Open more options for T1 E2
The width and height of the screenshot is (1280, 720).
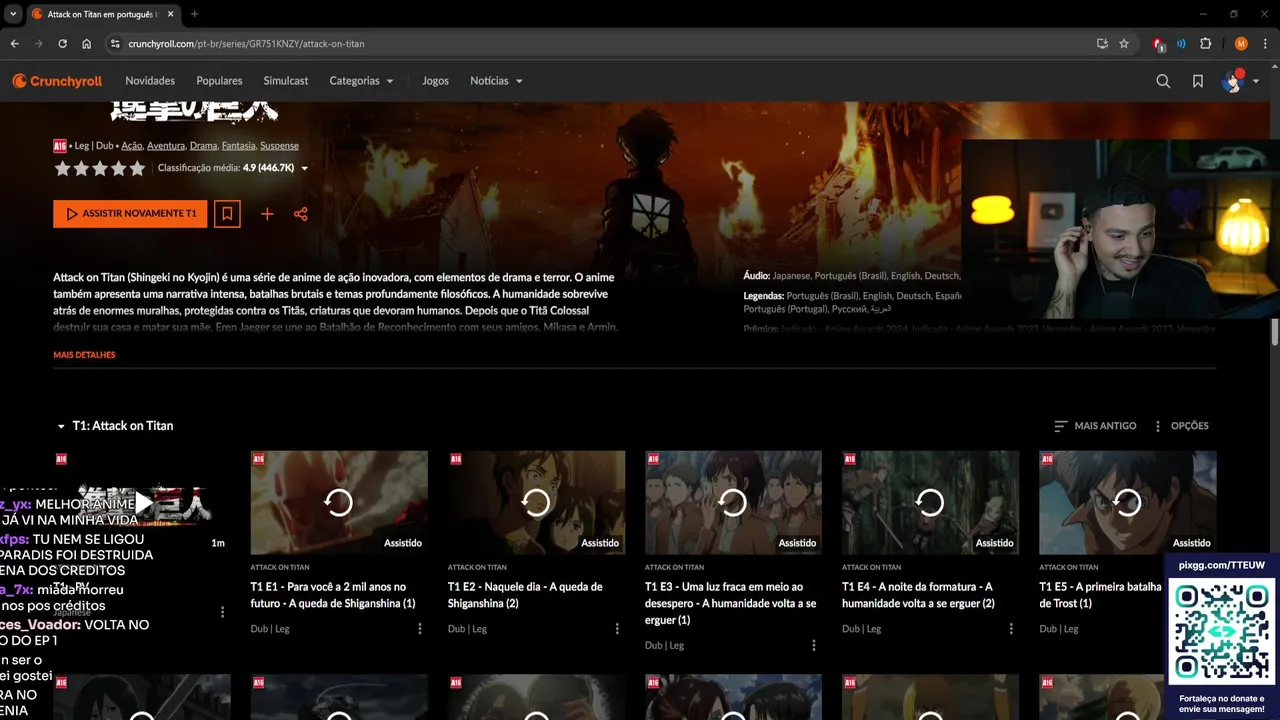[617, 629]
